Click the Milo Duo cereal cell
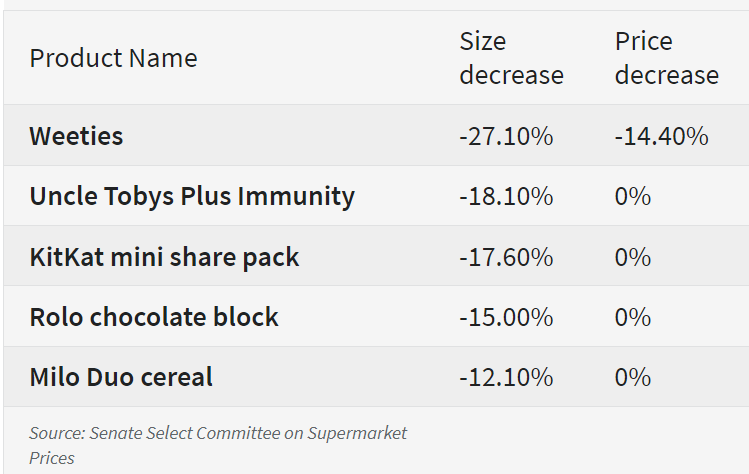This screenshot has height=474, width=749. 121,377
